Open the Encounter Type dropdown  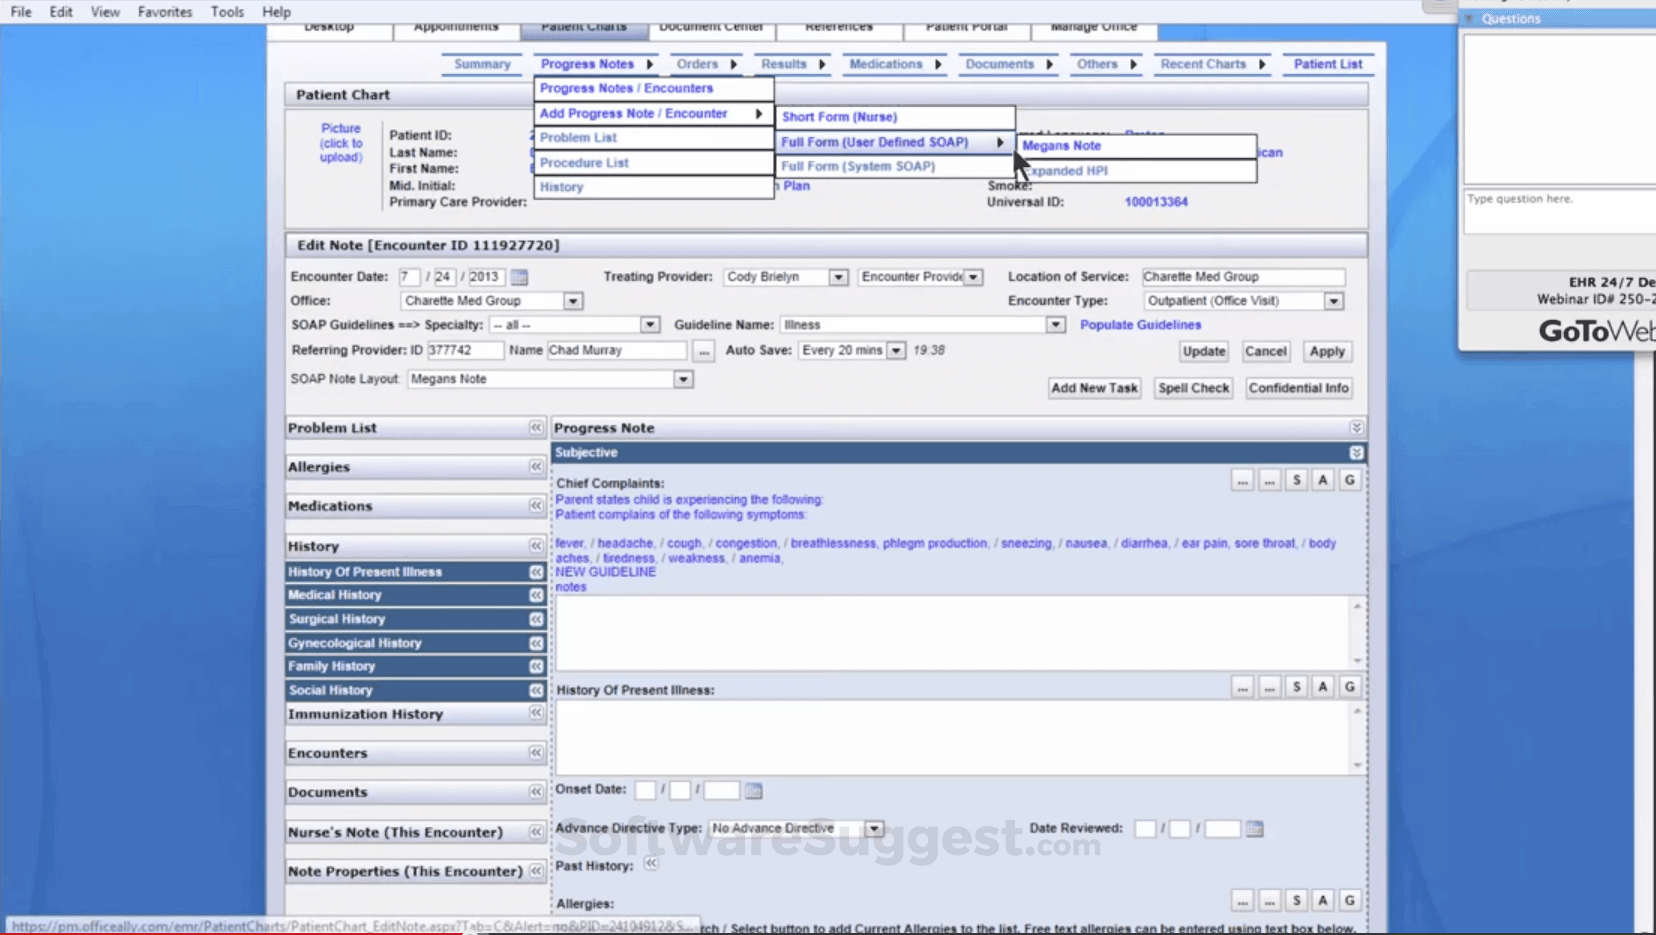pos(1334,300)
